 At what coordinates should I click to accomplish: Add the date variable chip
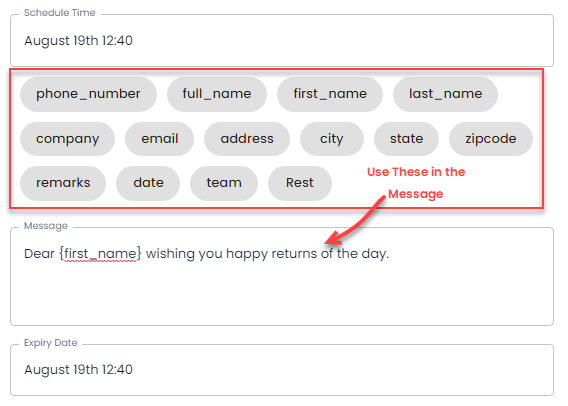148,183
